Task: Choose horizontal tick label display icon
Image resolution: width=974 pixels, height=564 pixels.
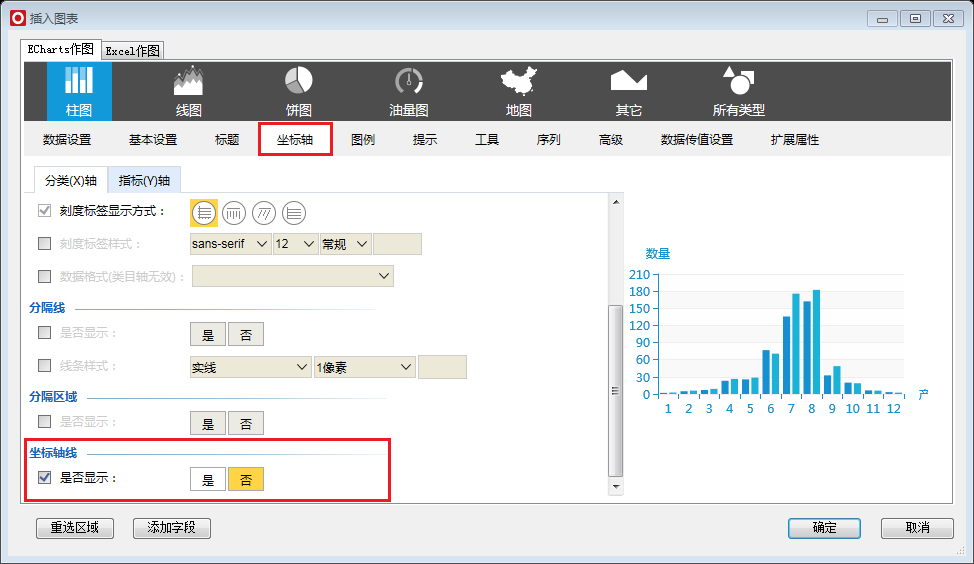Action: 204,213
